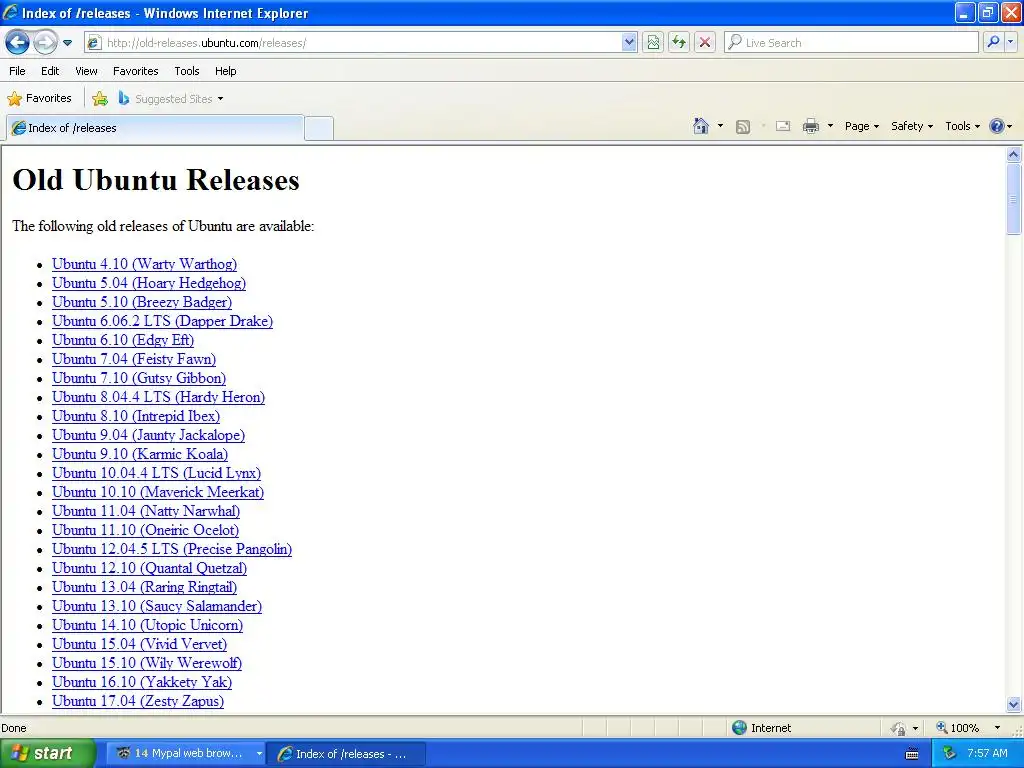Click the search magnifier button

(x=993, y=43)
